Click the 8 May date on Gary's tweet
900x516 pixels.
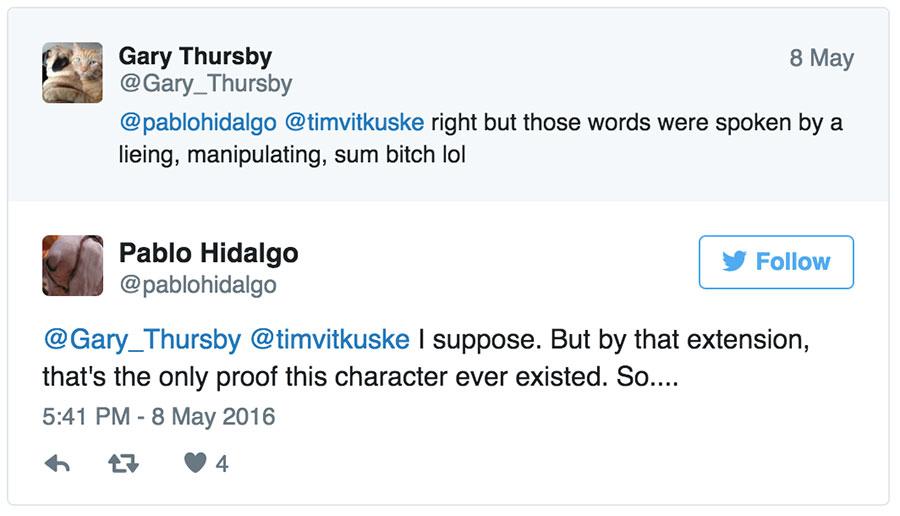point(821,58)
